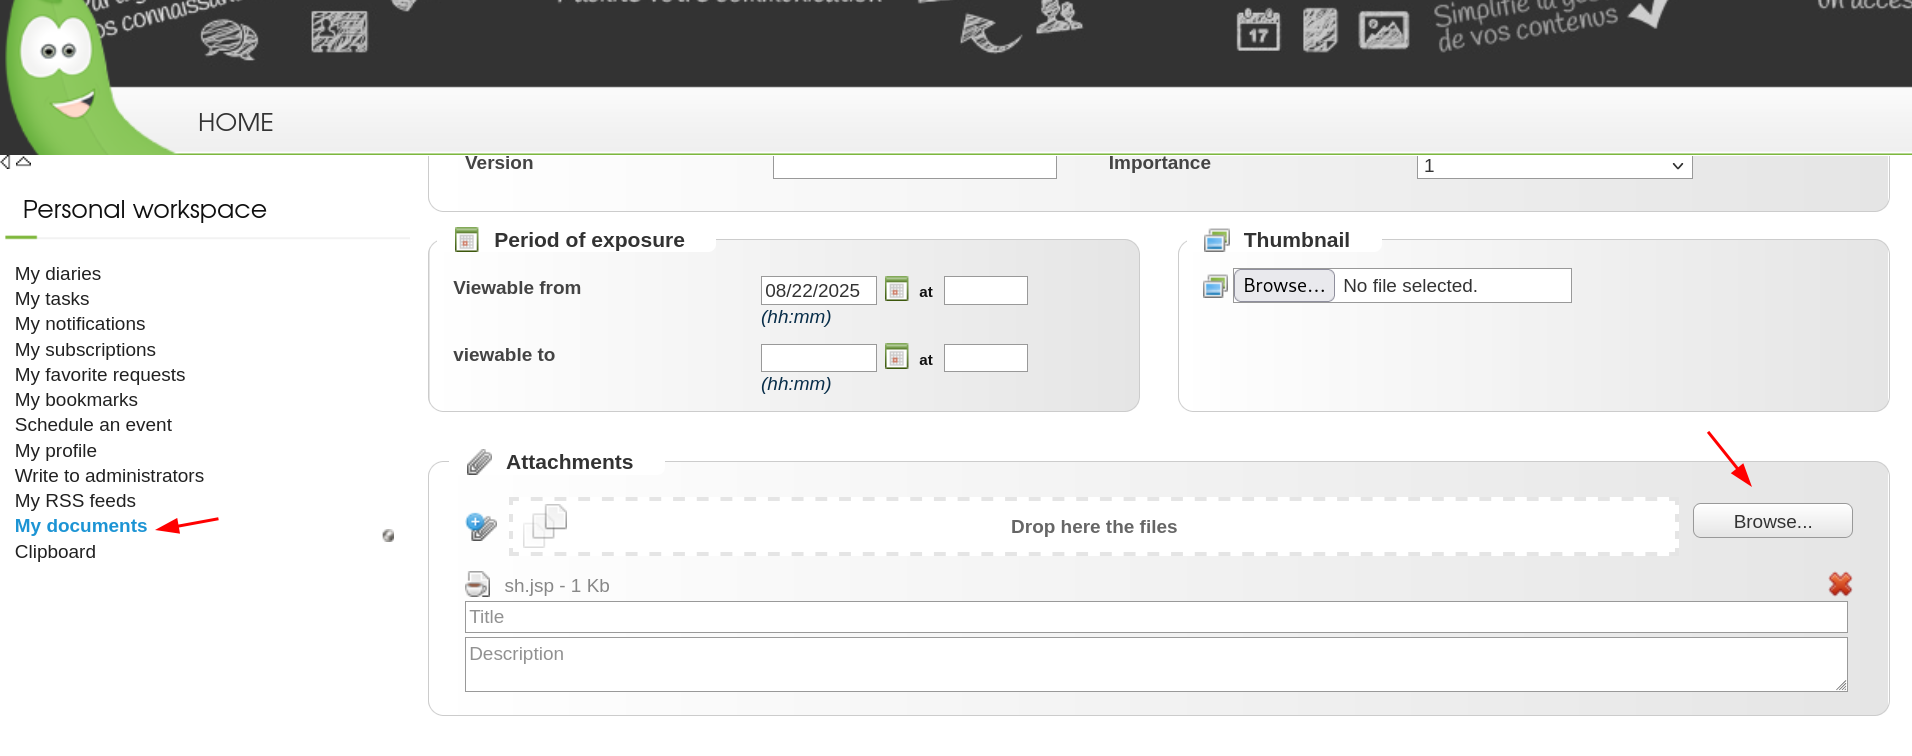The width and height of the screenshot is (1912, 756).
Task: Select Schedule an event in sidebar
Action: (x=93, y=425)
